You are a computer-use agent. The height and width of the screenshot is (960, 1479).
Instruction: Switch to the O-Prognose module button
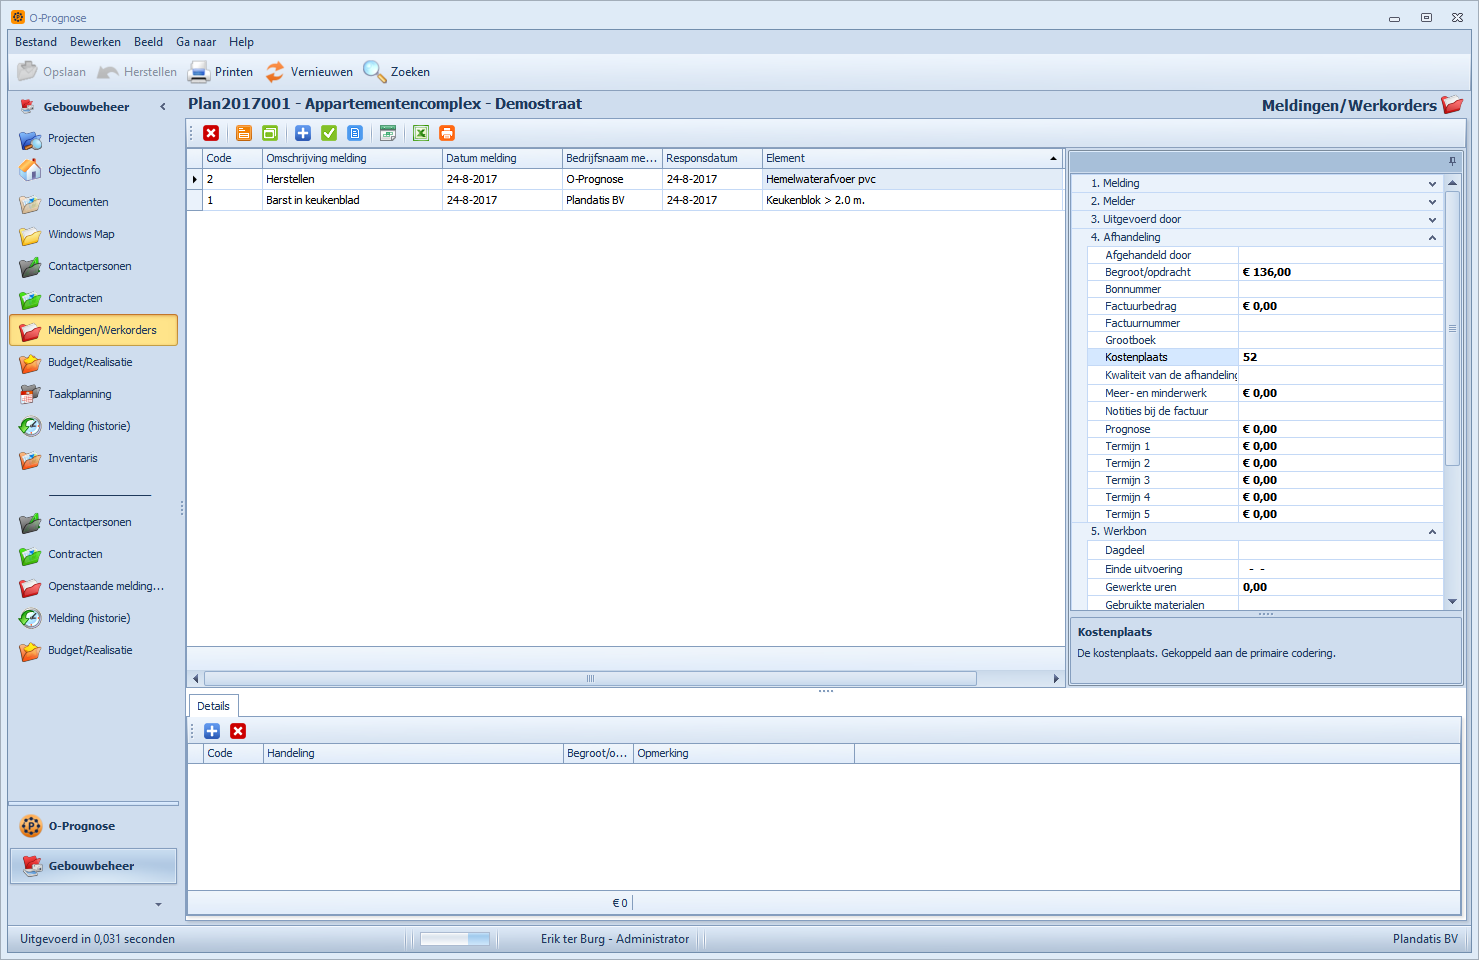pos(93,826)
